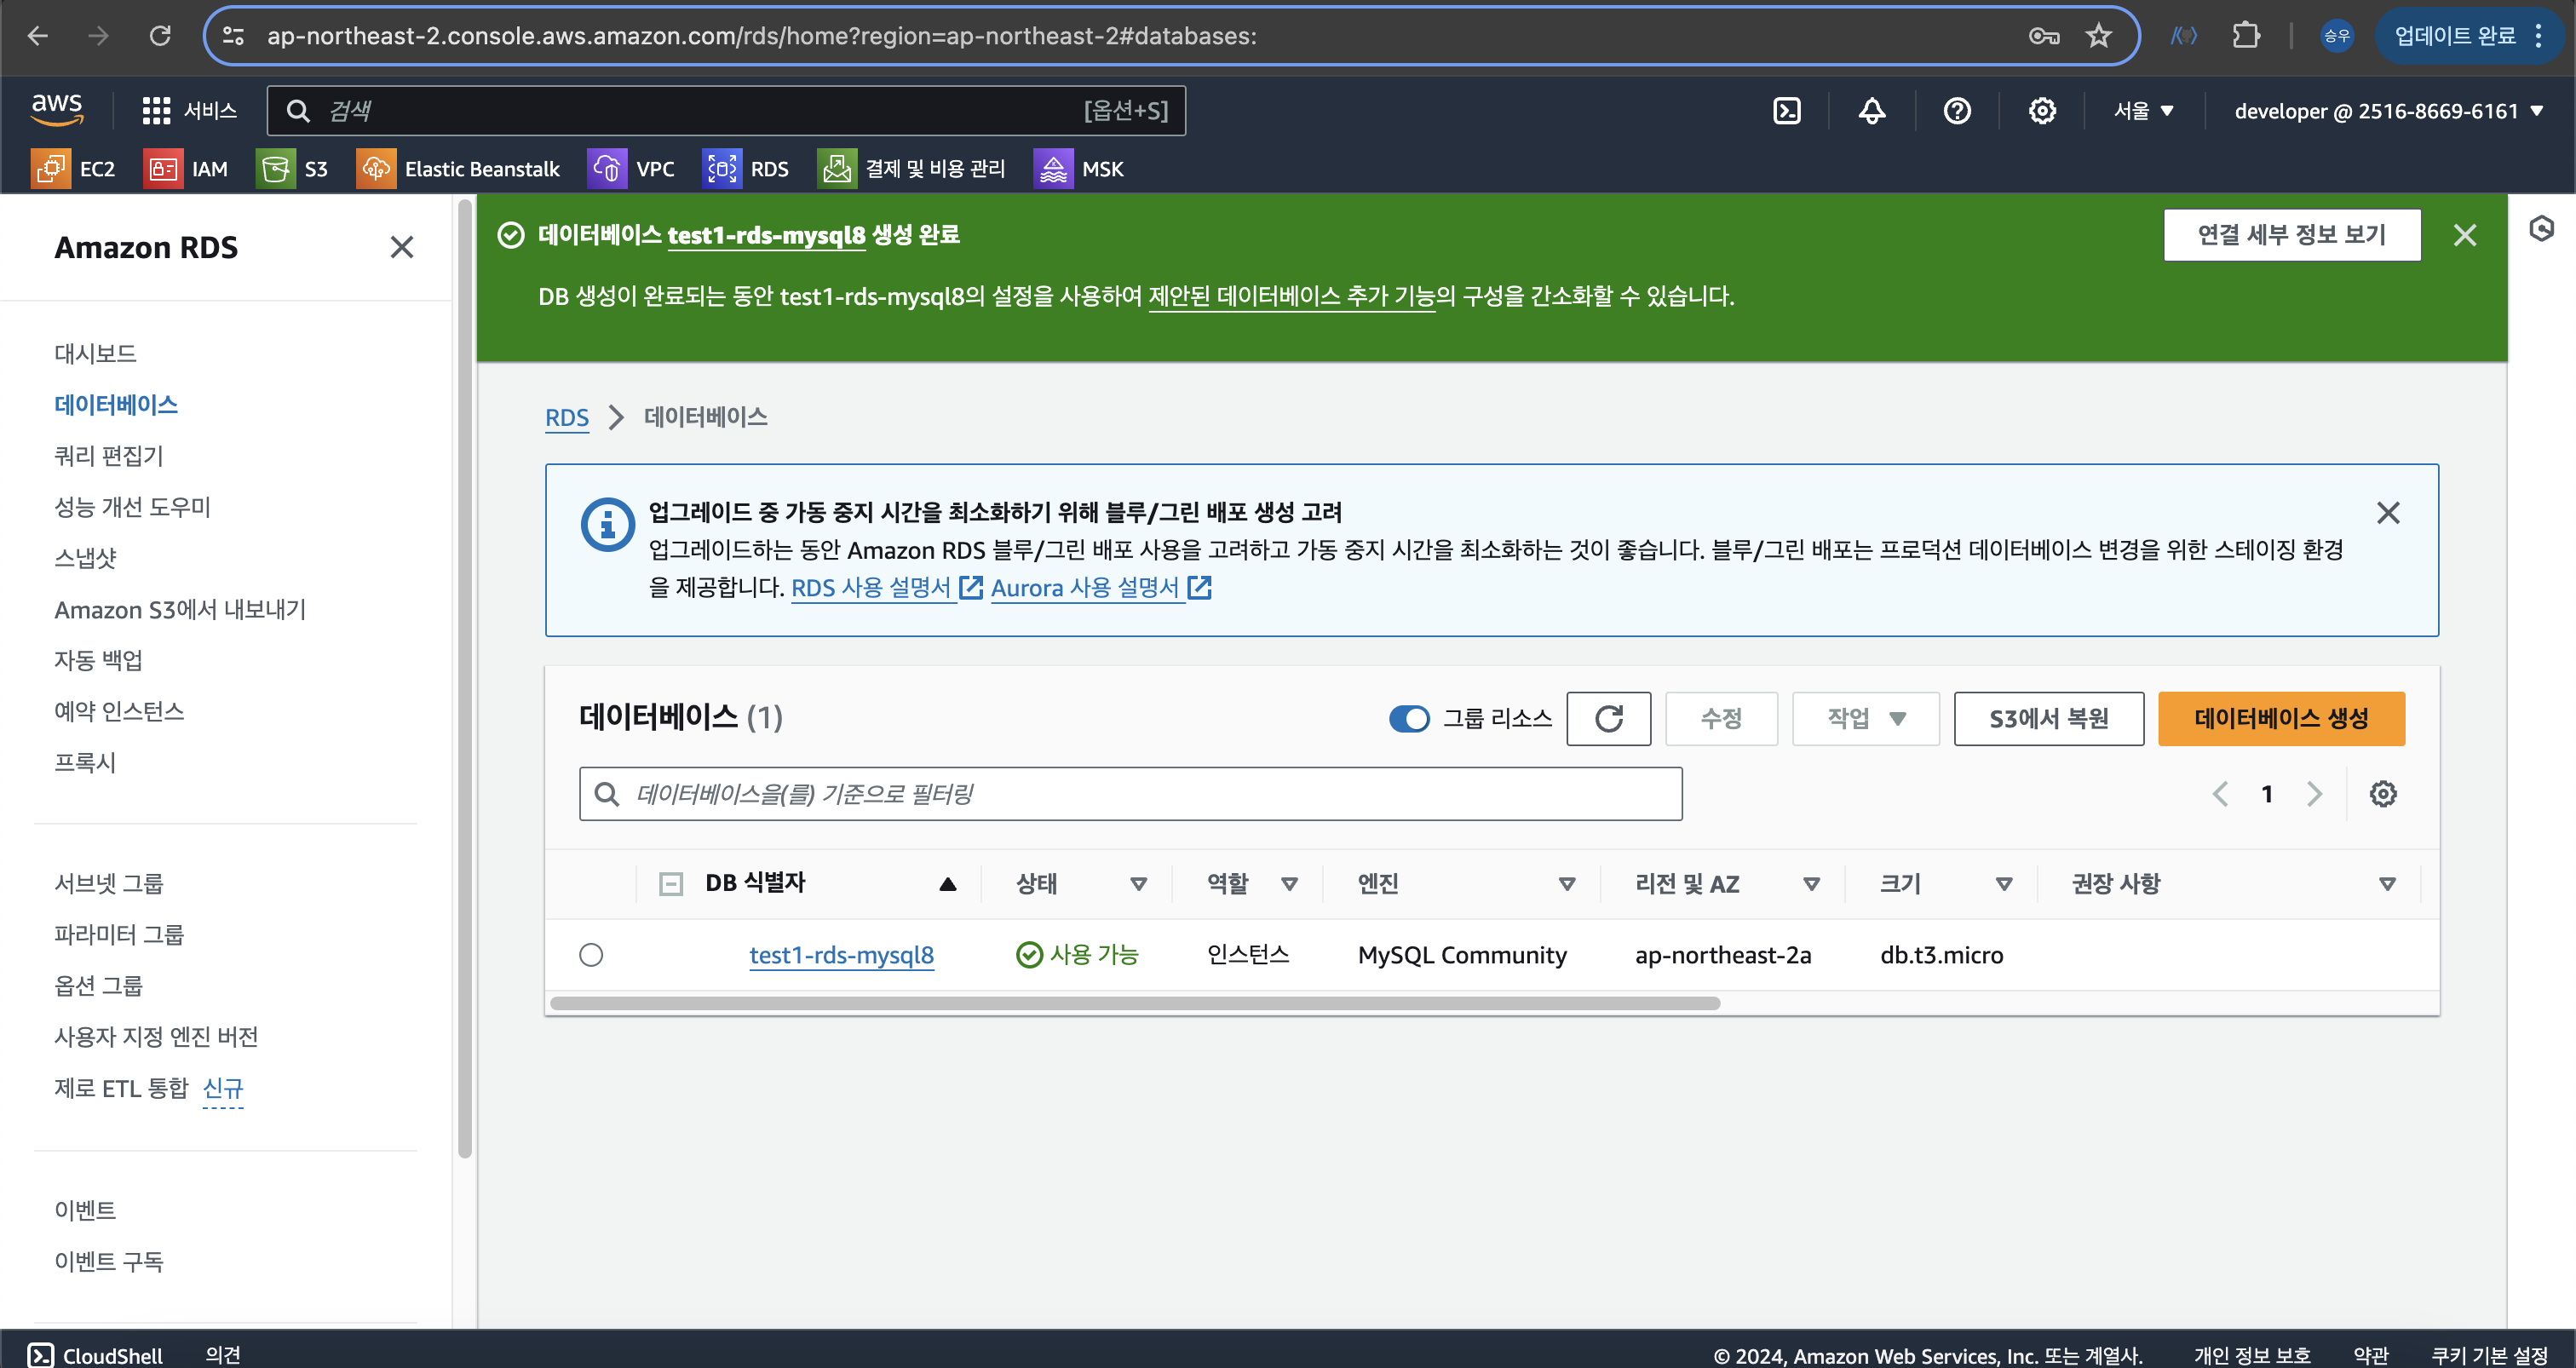Screen dimensions: 2576x1368
Task: Open table preferences gear icon
Action: click(x=2383, y=794)
